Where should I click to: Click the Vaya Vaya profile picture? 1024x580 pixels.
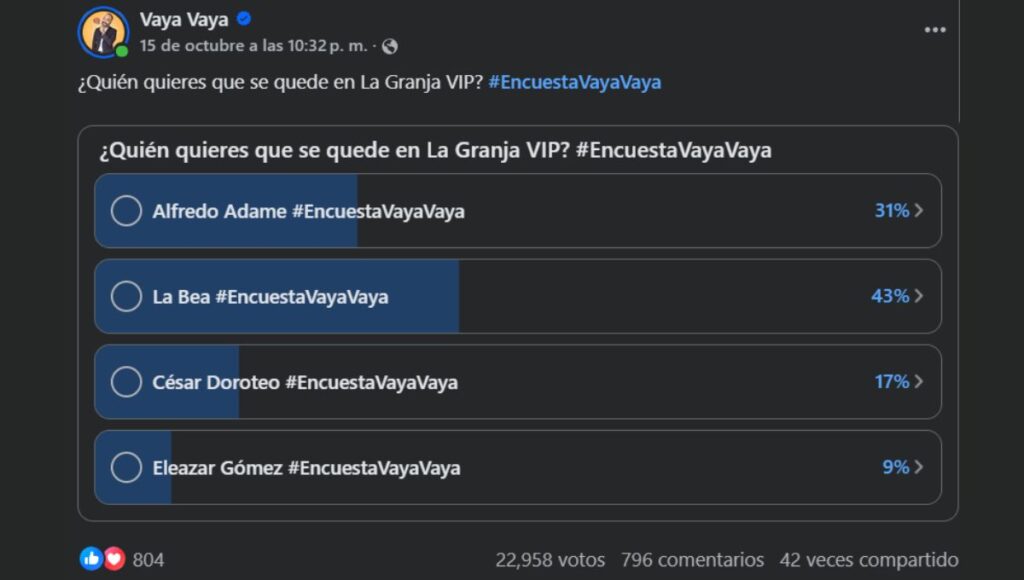pos(103,32)
